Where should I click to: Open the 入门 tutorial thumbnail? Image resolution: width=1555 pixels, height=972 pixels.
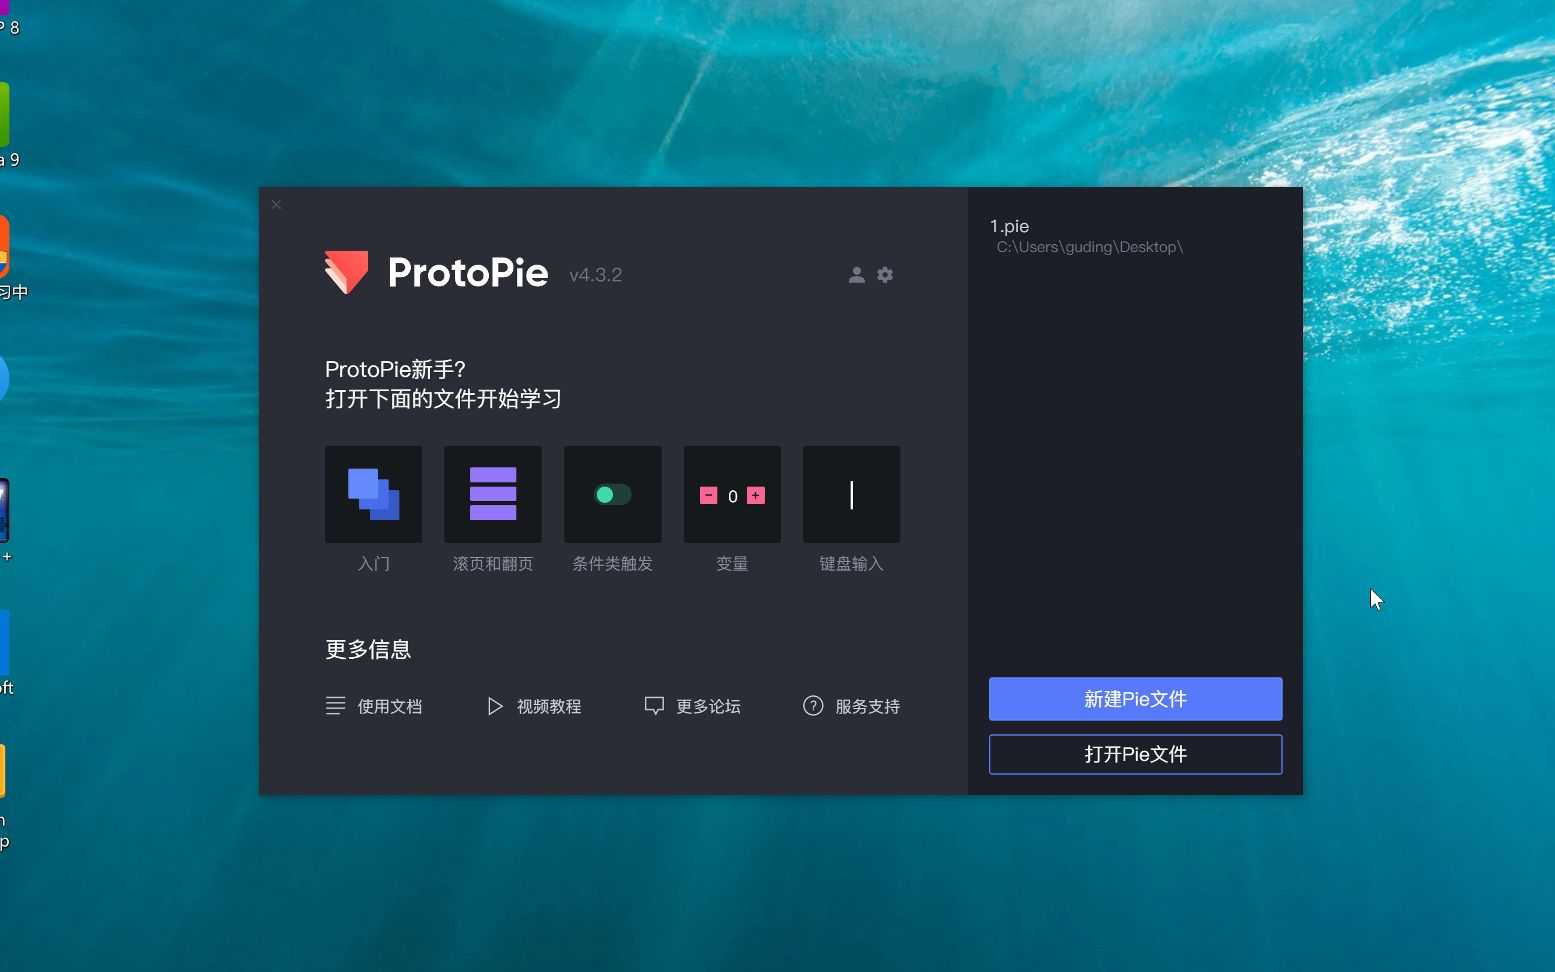coord(373,494)
